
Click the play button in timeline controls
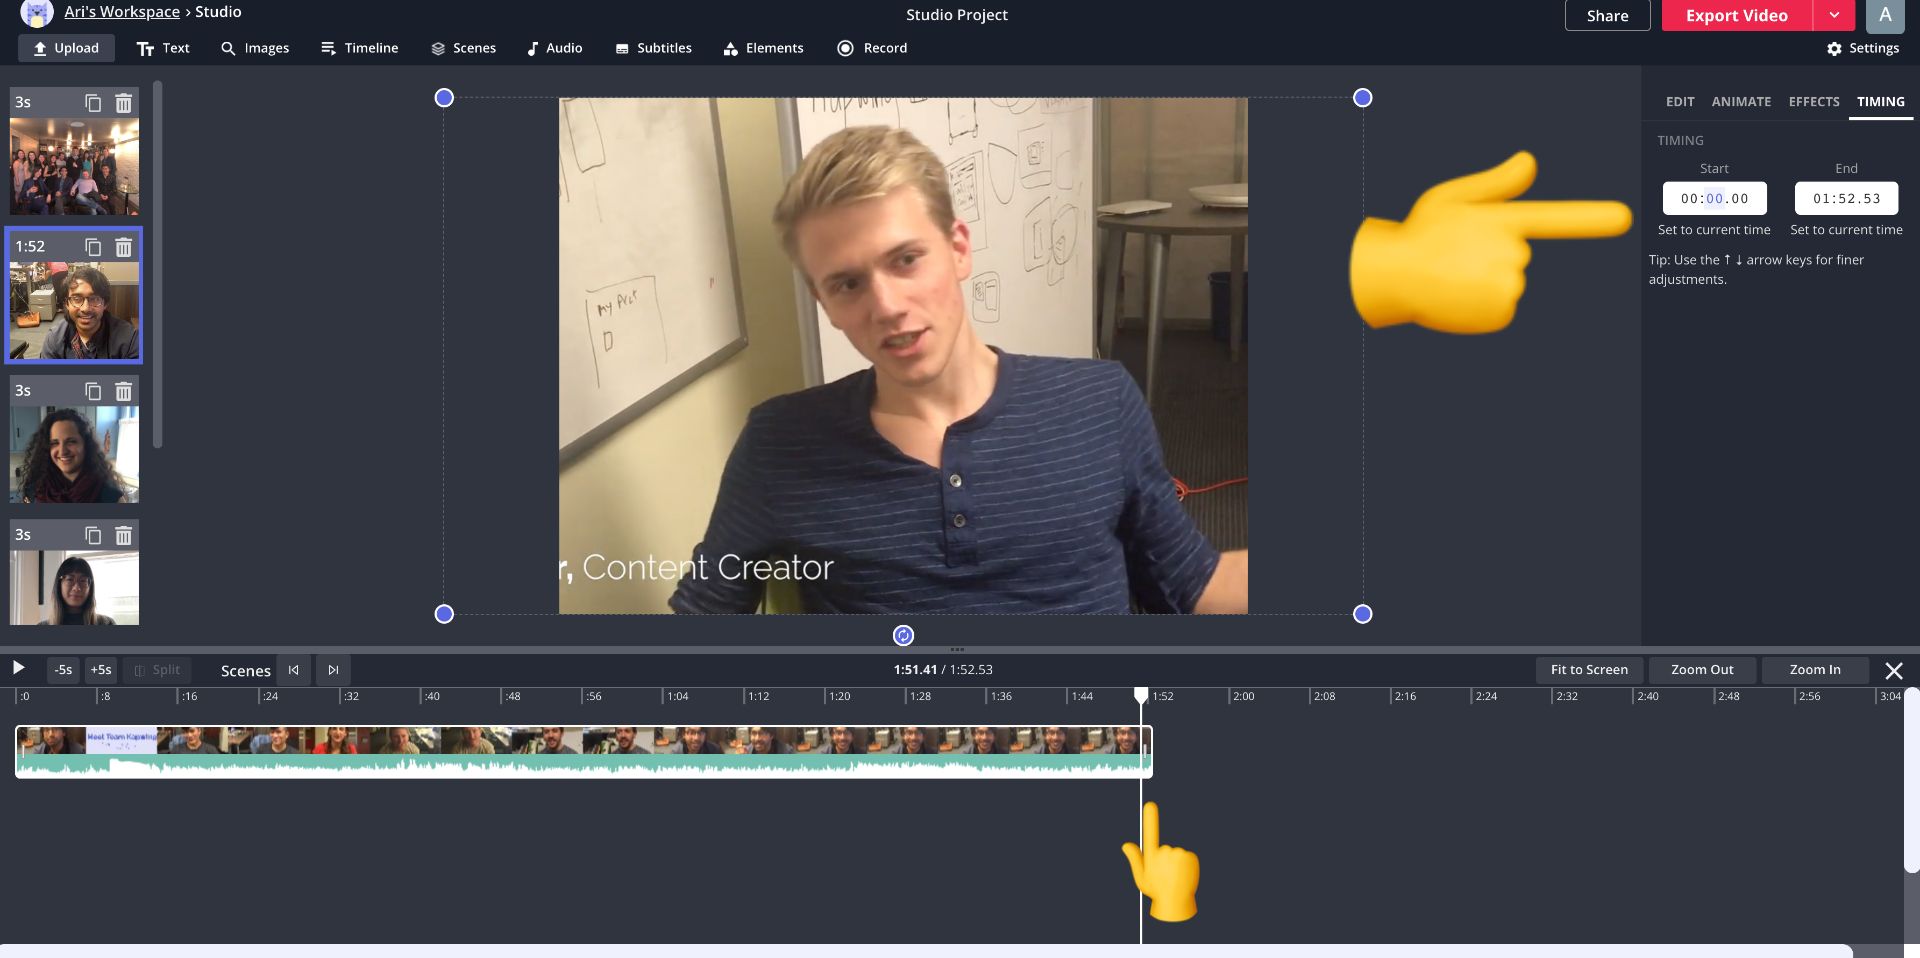(x=18, y=668)
